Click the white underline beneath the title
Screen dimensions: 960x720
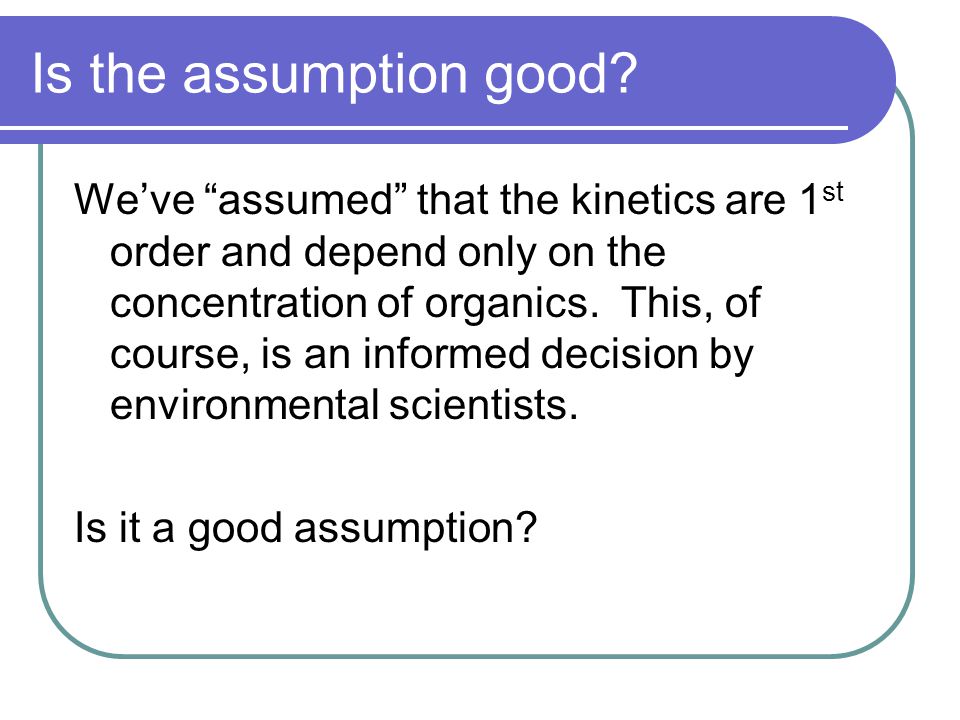point(424,129)
